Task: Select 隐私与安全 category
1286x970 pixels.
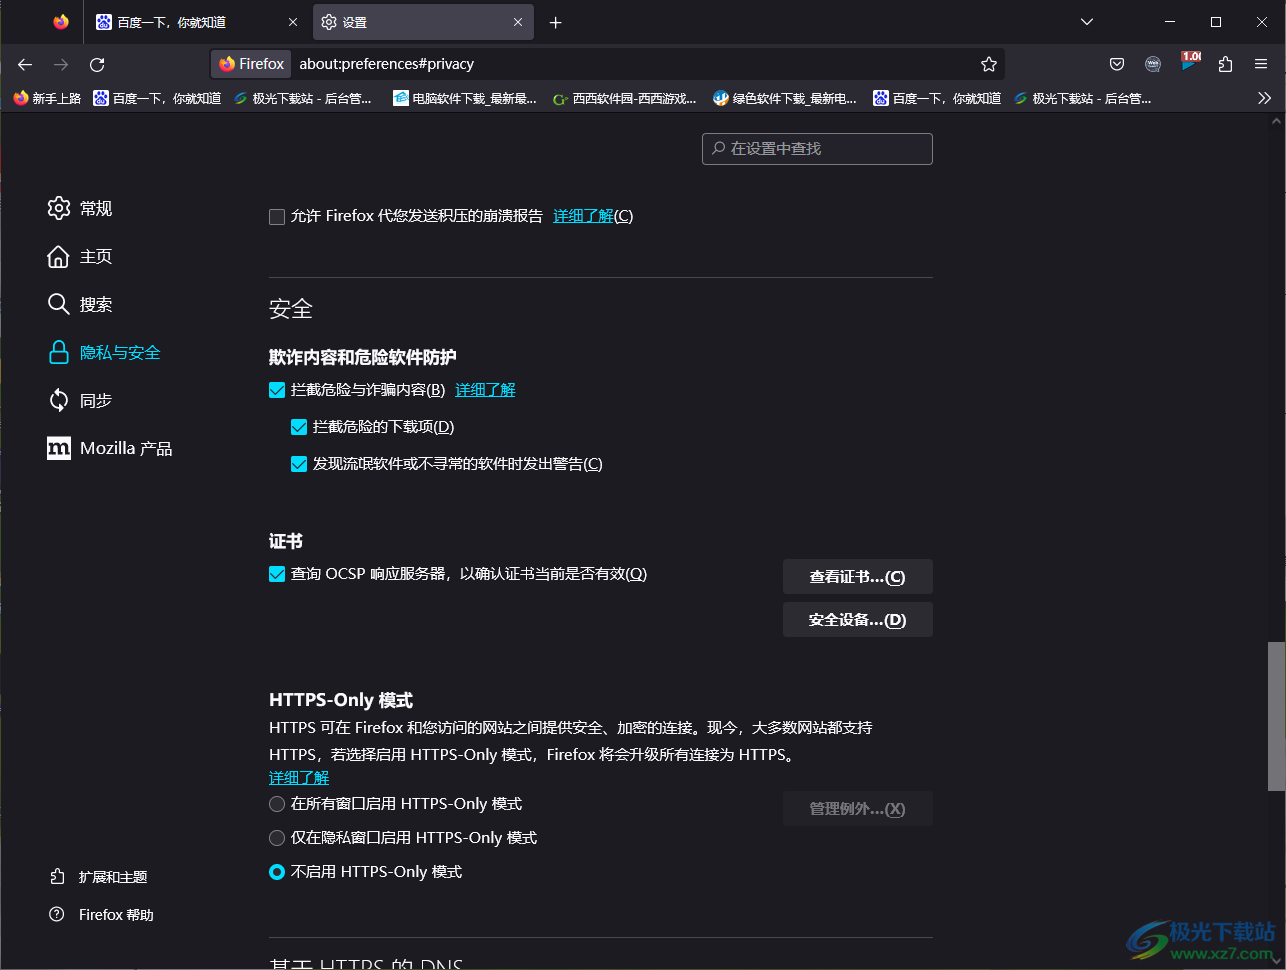Action: (104, 352)
